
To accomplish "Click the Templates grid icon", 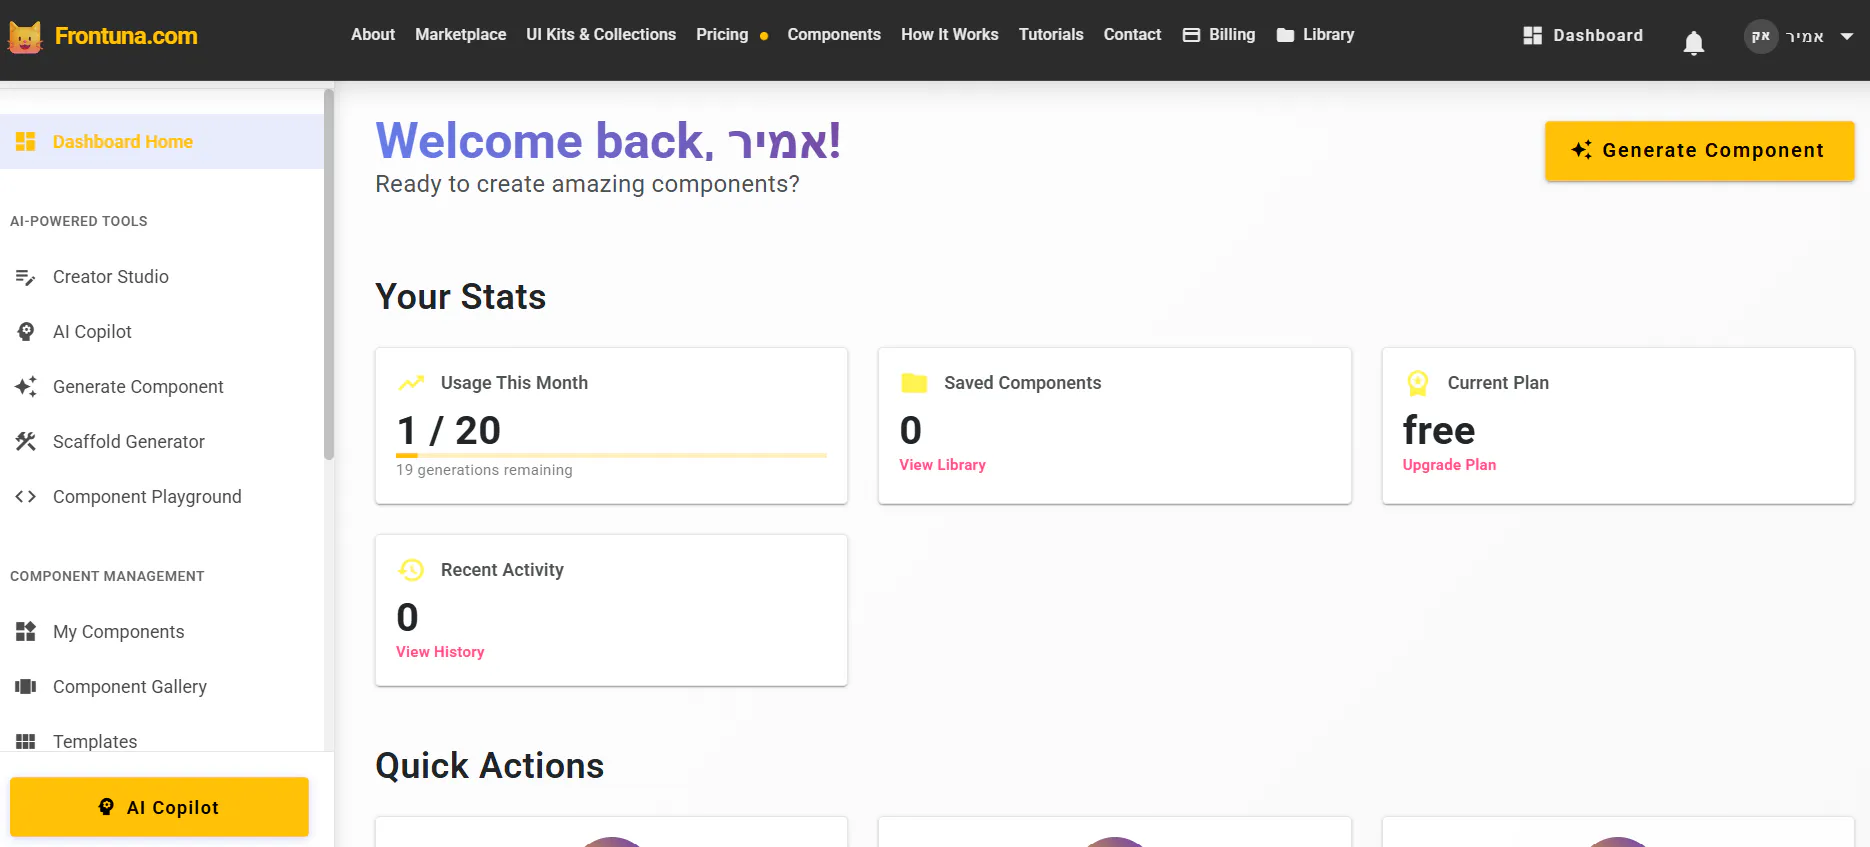I will (x=26, y=742).
